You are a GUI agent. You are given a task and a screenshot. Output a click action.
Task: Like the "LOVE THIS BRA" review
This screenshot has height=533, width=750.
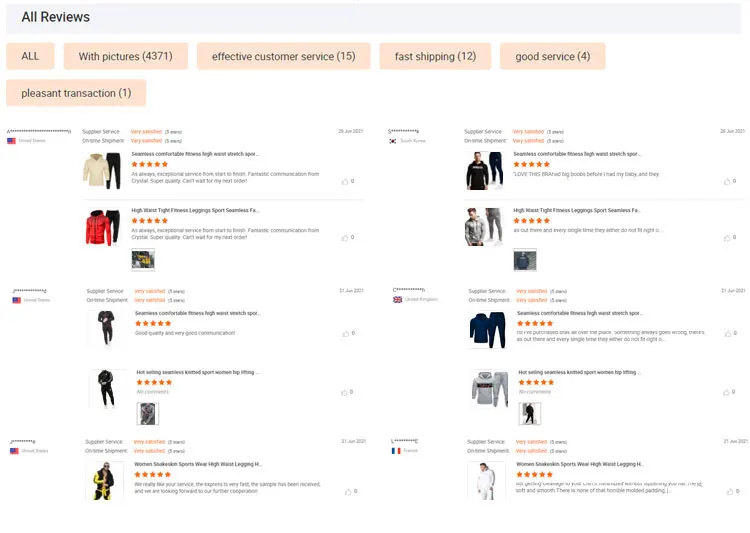point(727,181)
